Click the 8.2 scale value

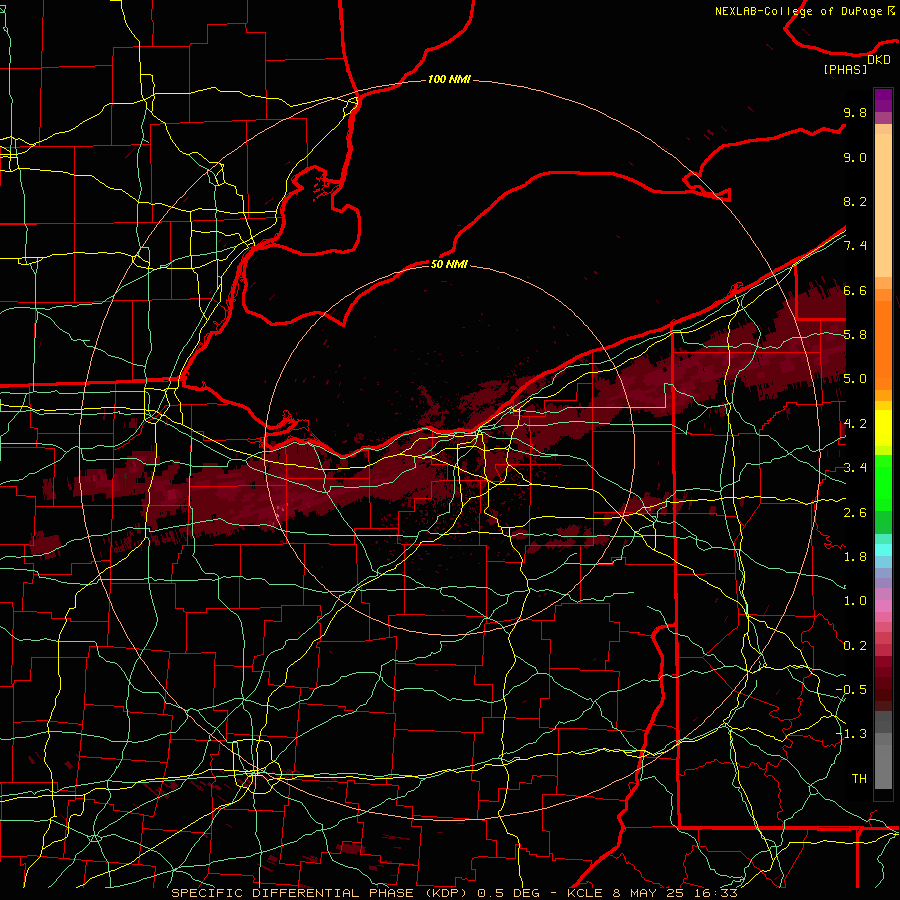(x=855, y=201)
